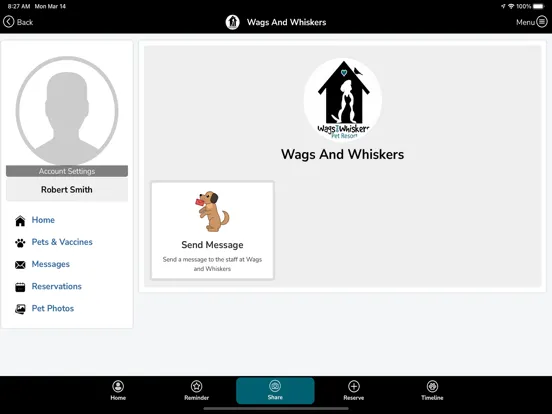Tap the profile avatar placeholder
The height and width of the screenshot is (414, 552).
click(x=67, y=110)
